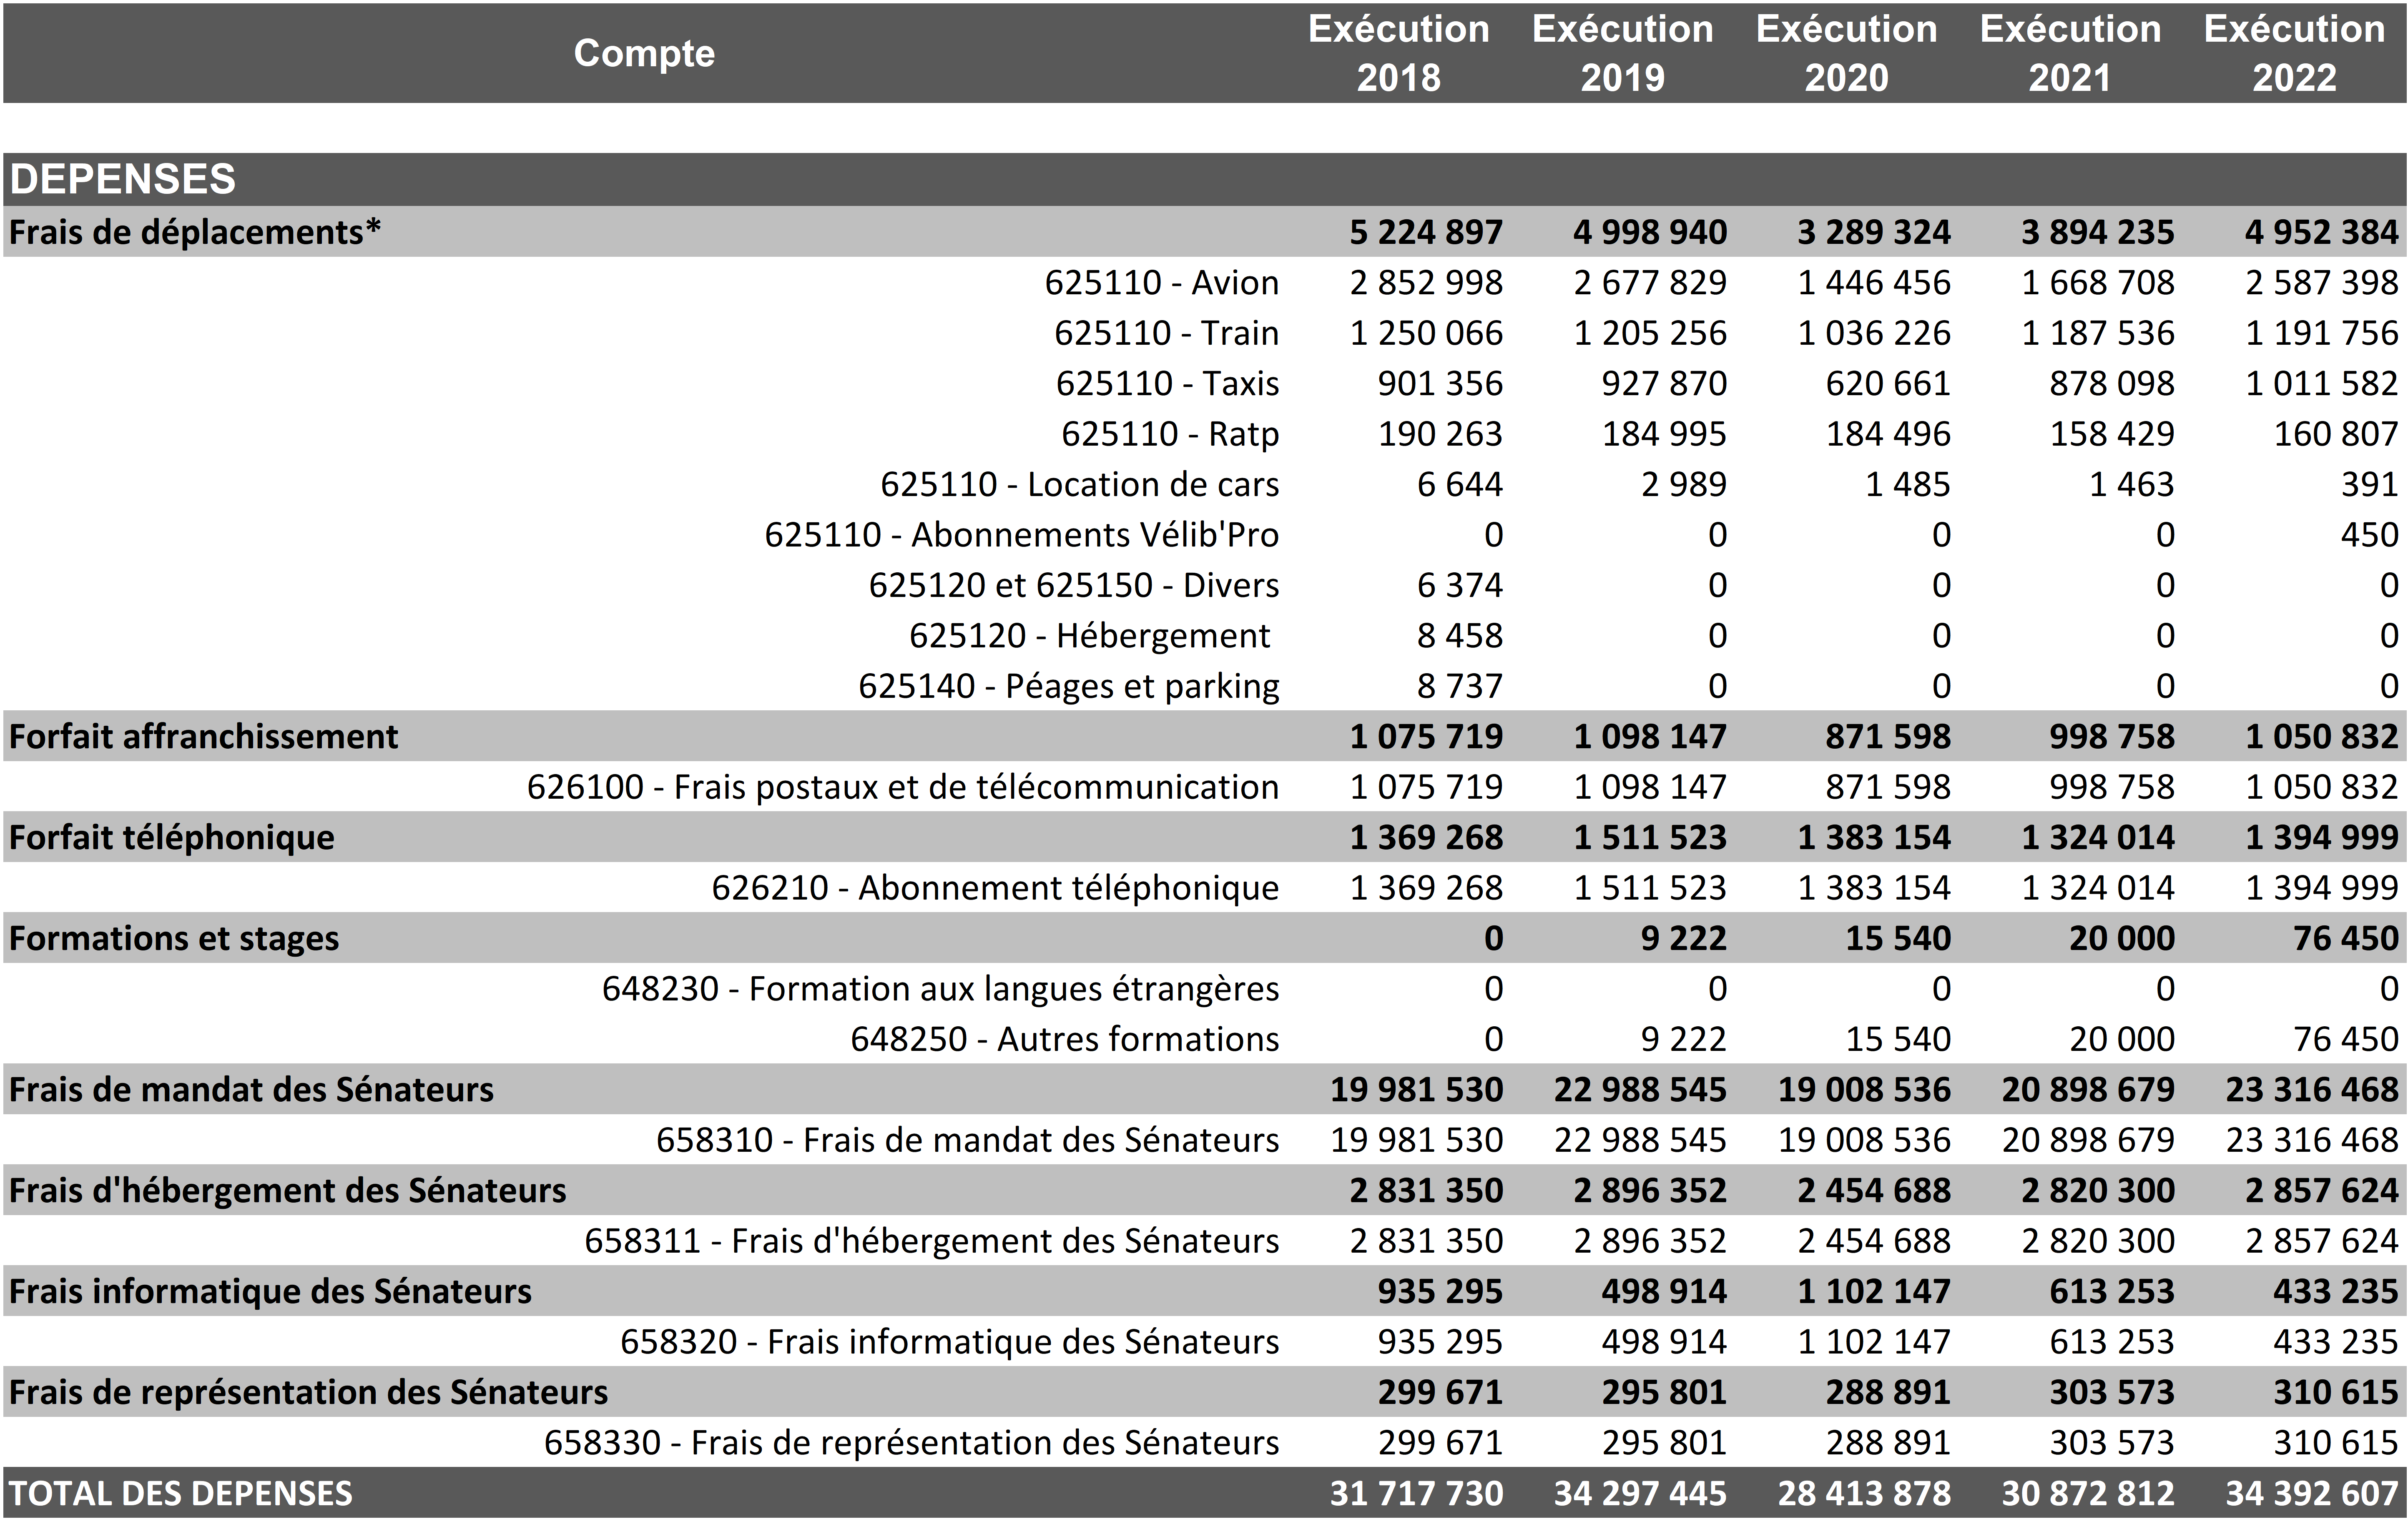This screenshot has width=2408, height=1519.
Task: Select 658311 - Frais d'hébergement des Sénateurs
Action: click(x=931, y=1241)
